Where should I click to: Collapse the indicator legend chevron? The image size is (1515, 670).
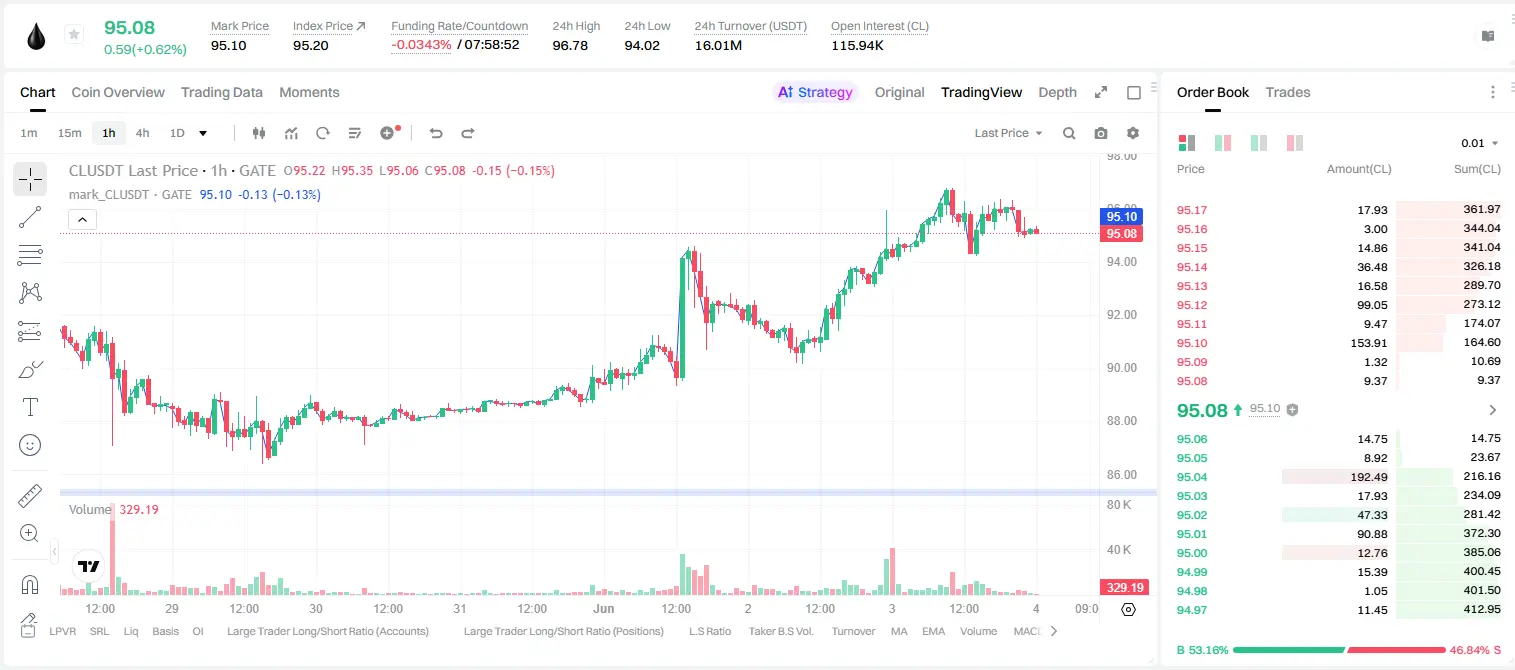point(82,219)
